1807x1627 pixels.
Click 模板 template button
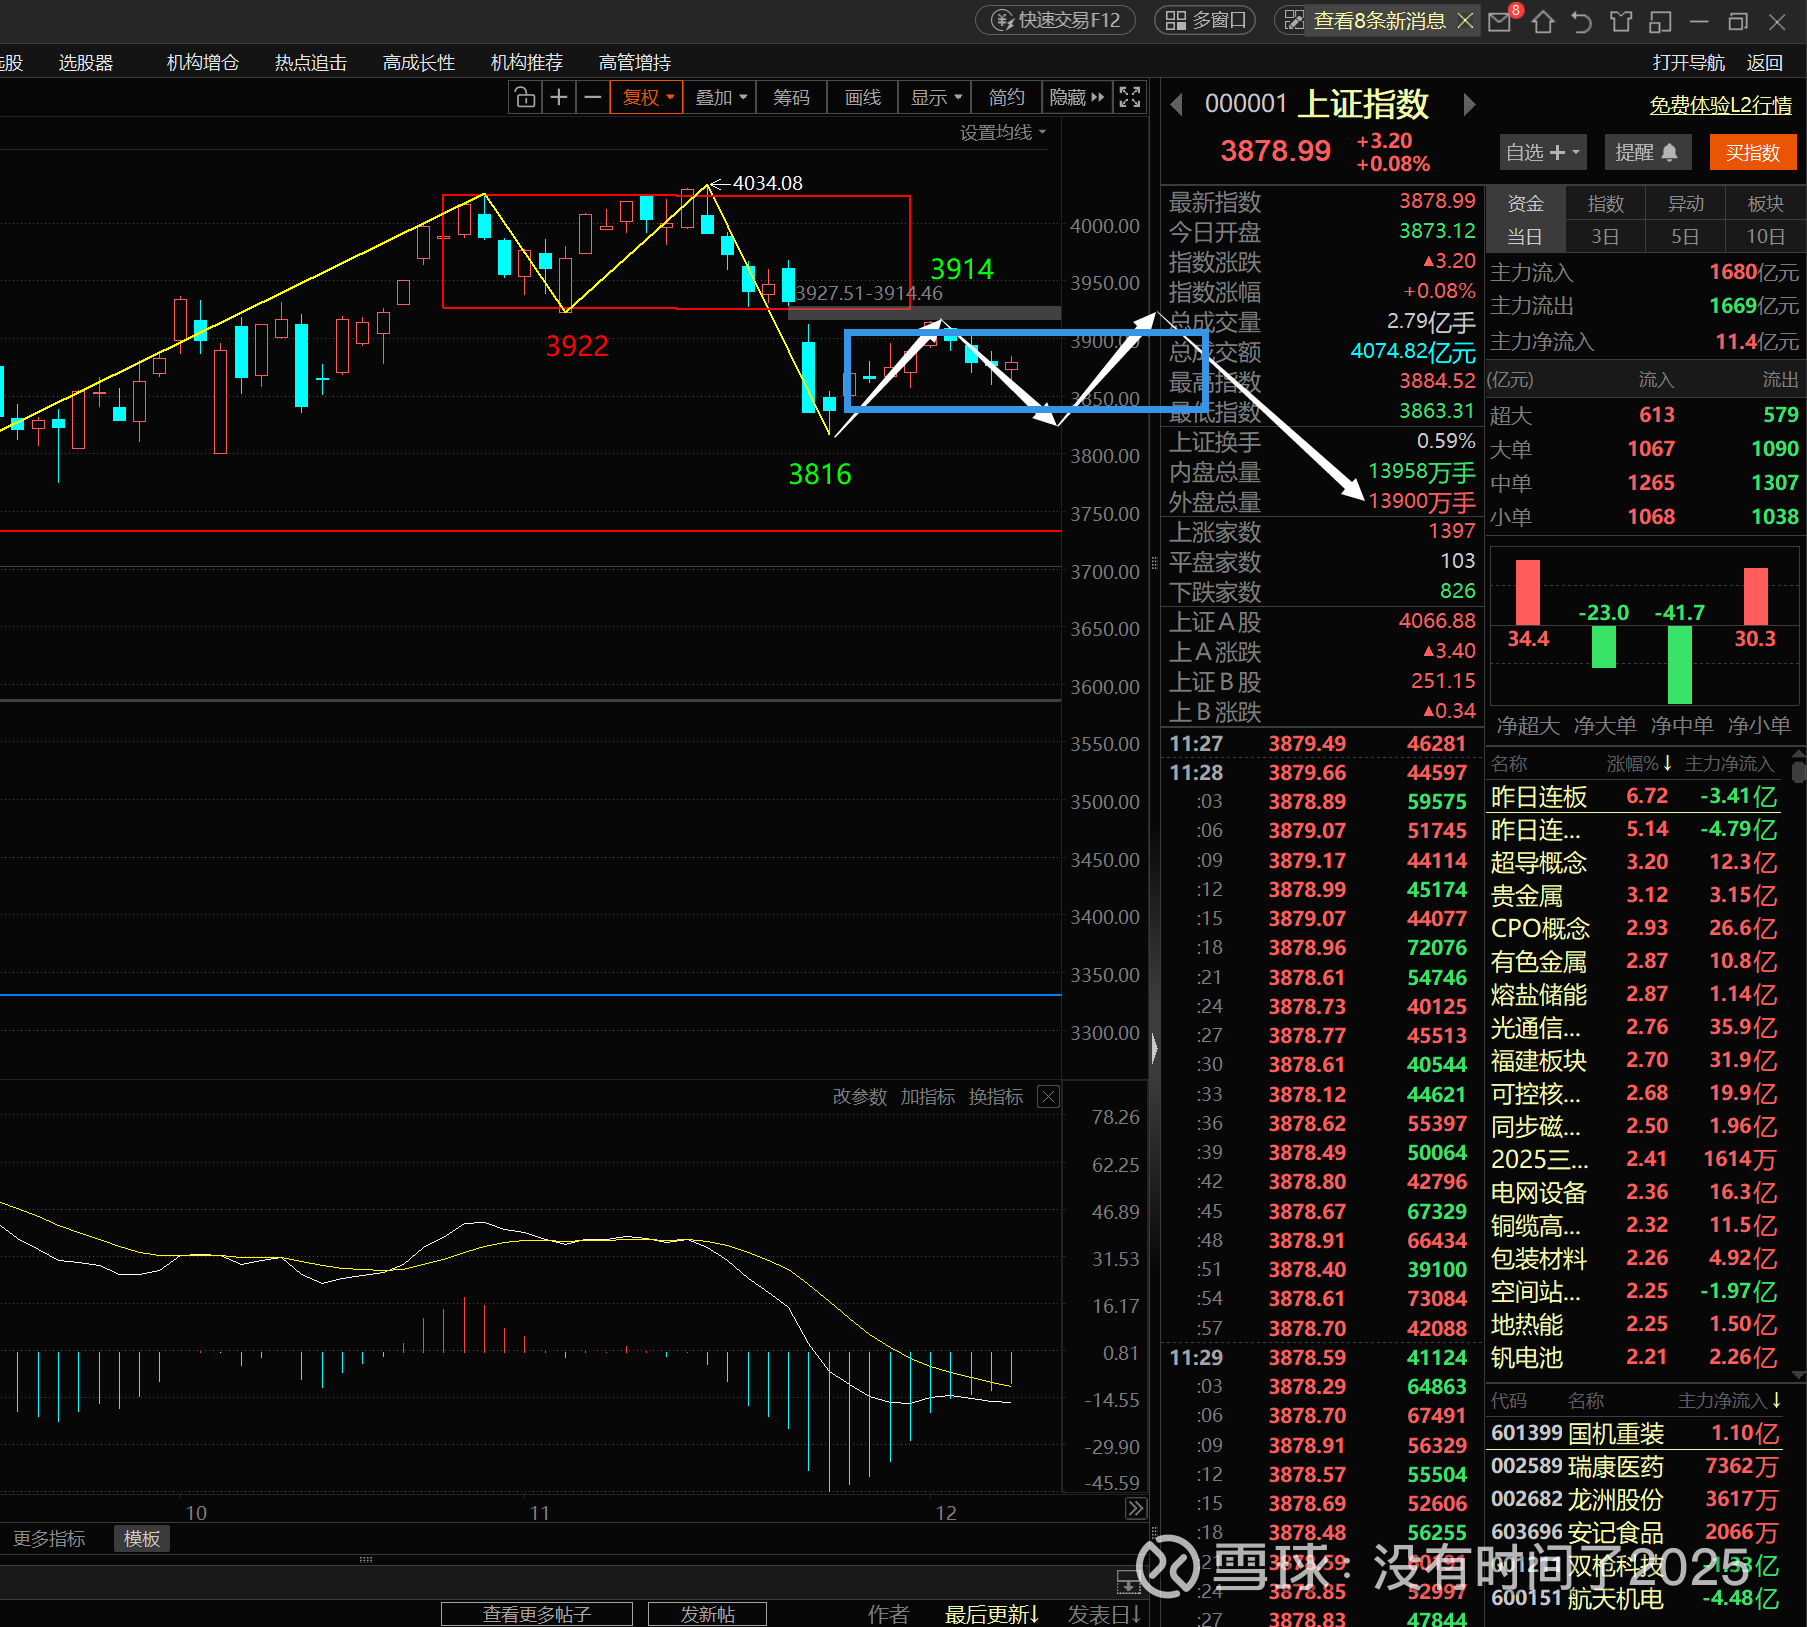pyautogui.click(x=142, y=1538)
